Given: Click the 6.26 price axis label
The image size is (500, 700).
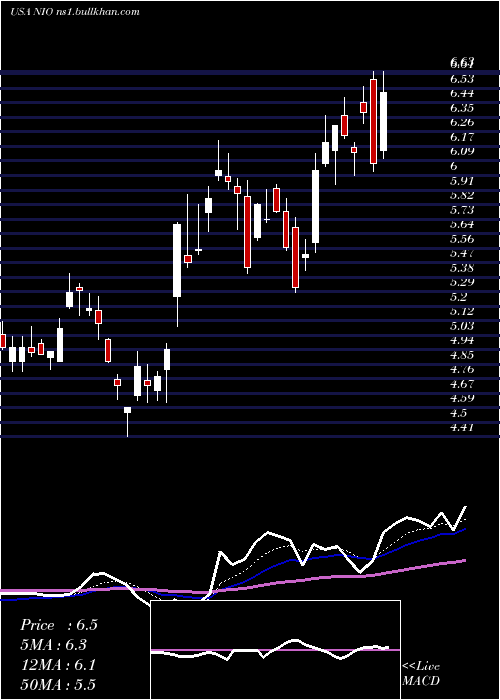Looking at the screenshot, I should [462, 122].
